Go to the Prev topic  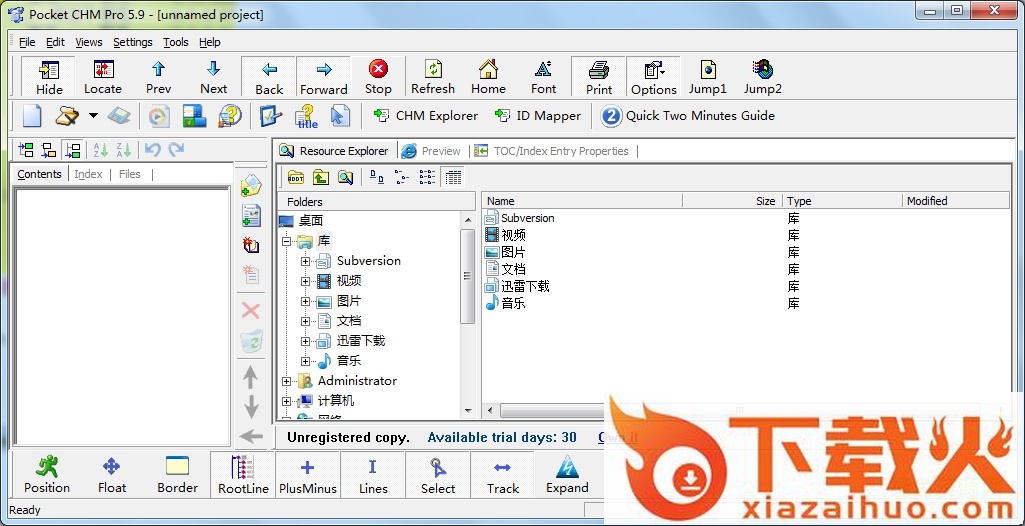point(158,77)
